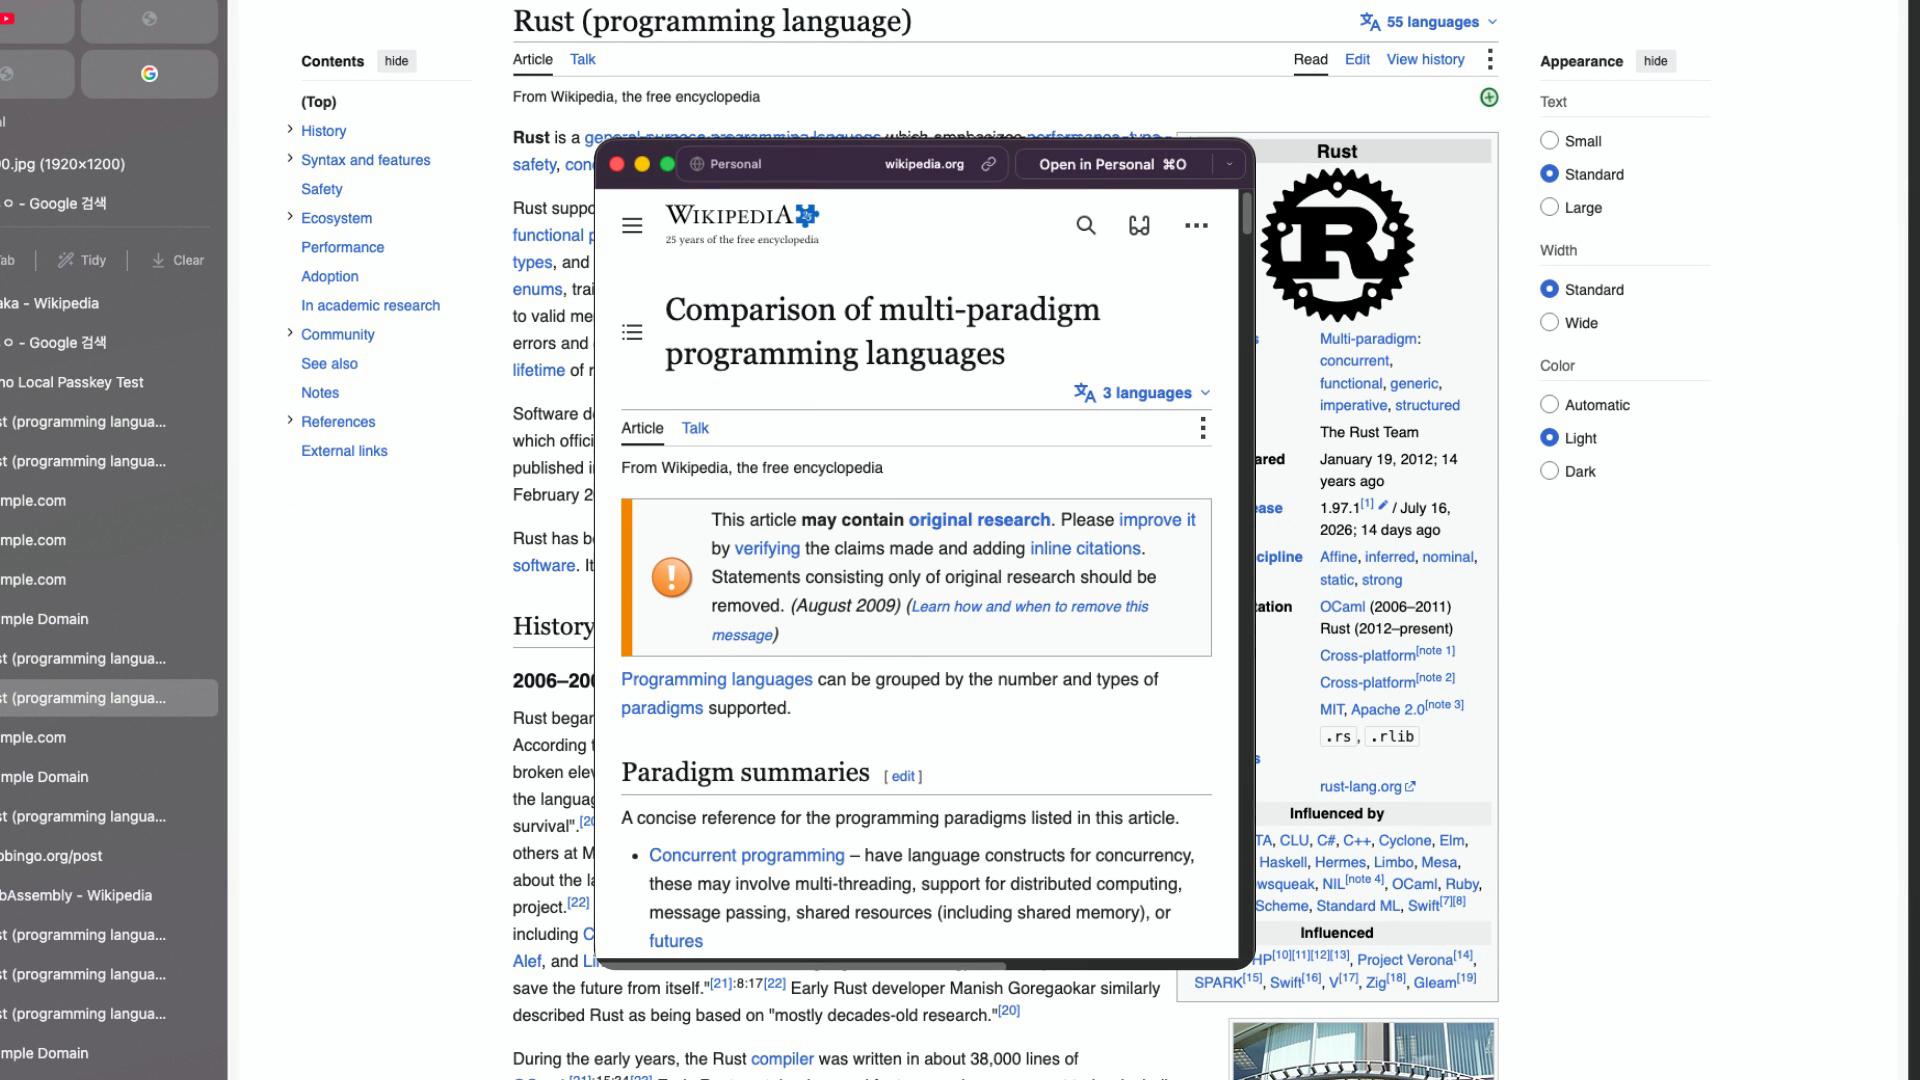1920x1080 pixels.
Task: Open the Talk tab of the Rust article
Action: (x=582, y=60)
